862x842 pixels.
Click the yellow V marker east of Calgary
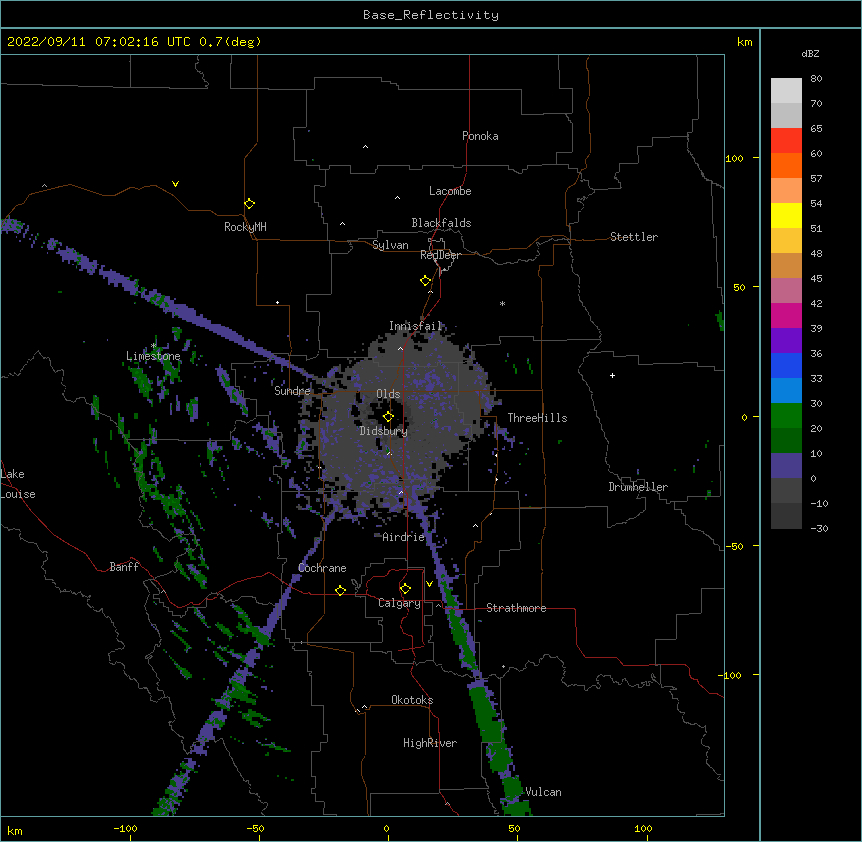(429, 584)
